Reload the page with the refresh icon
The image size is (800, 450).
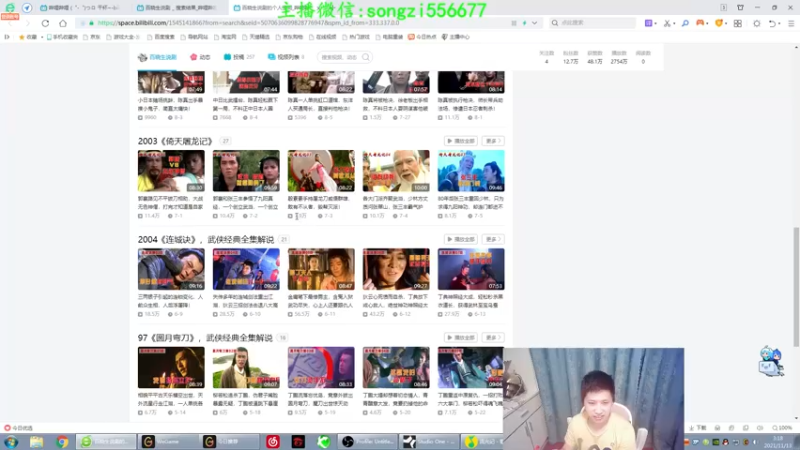tap(45, 23)
